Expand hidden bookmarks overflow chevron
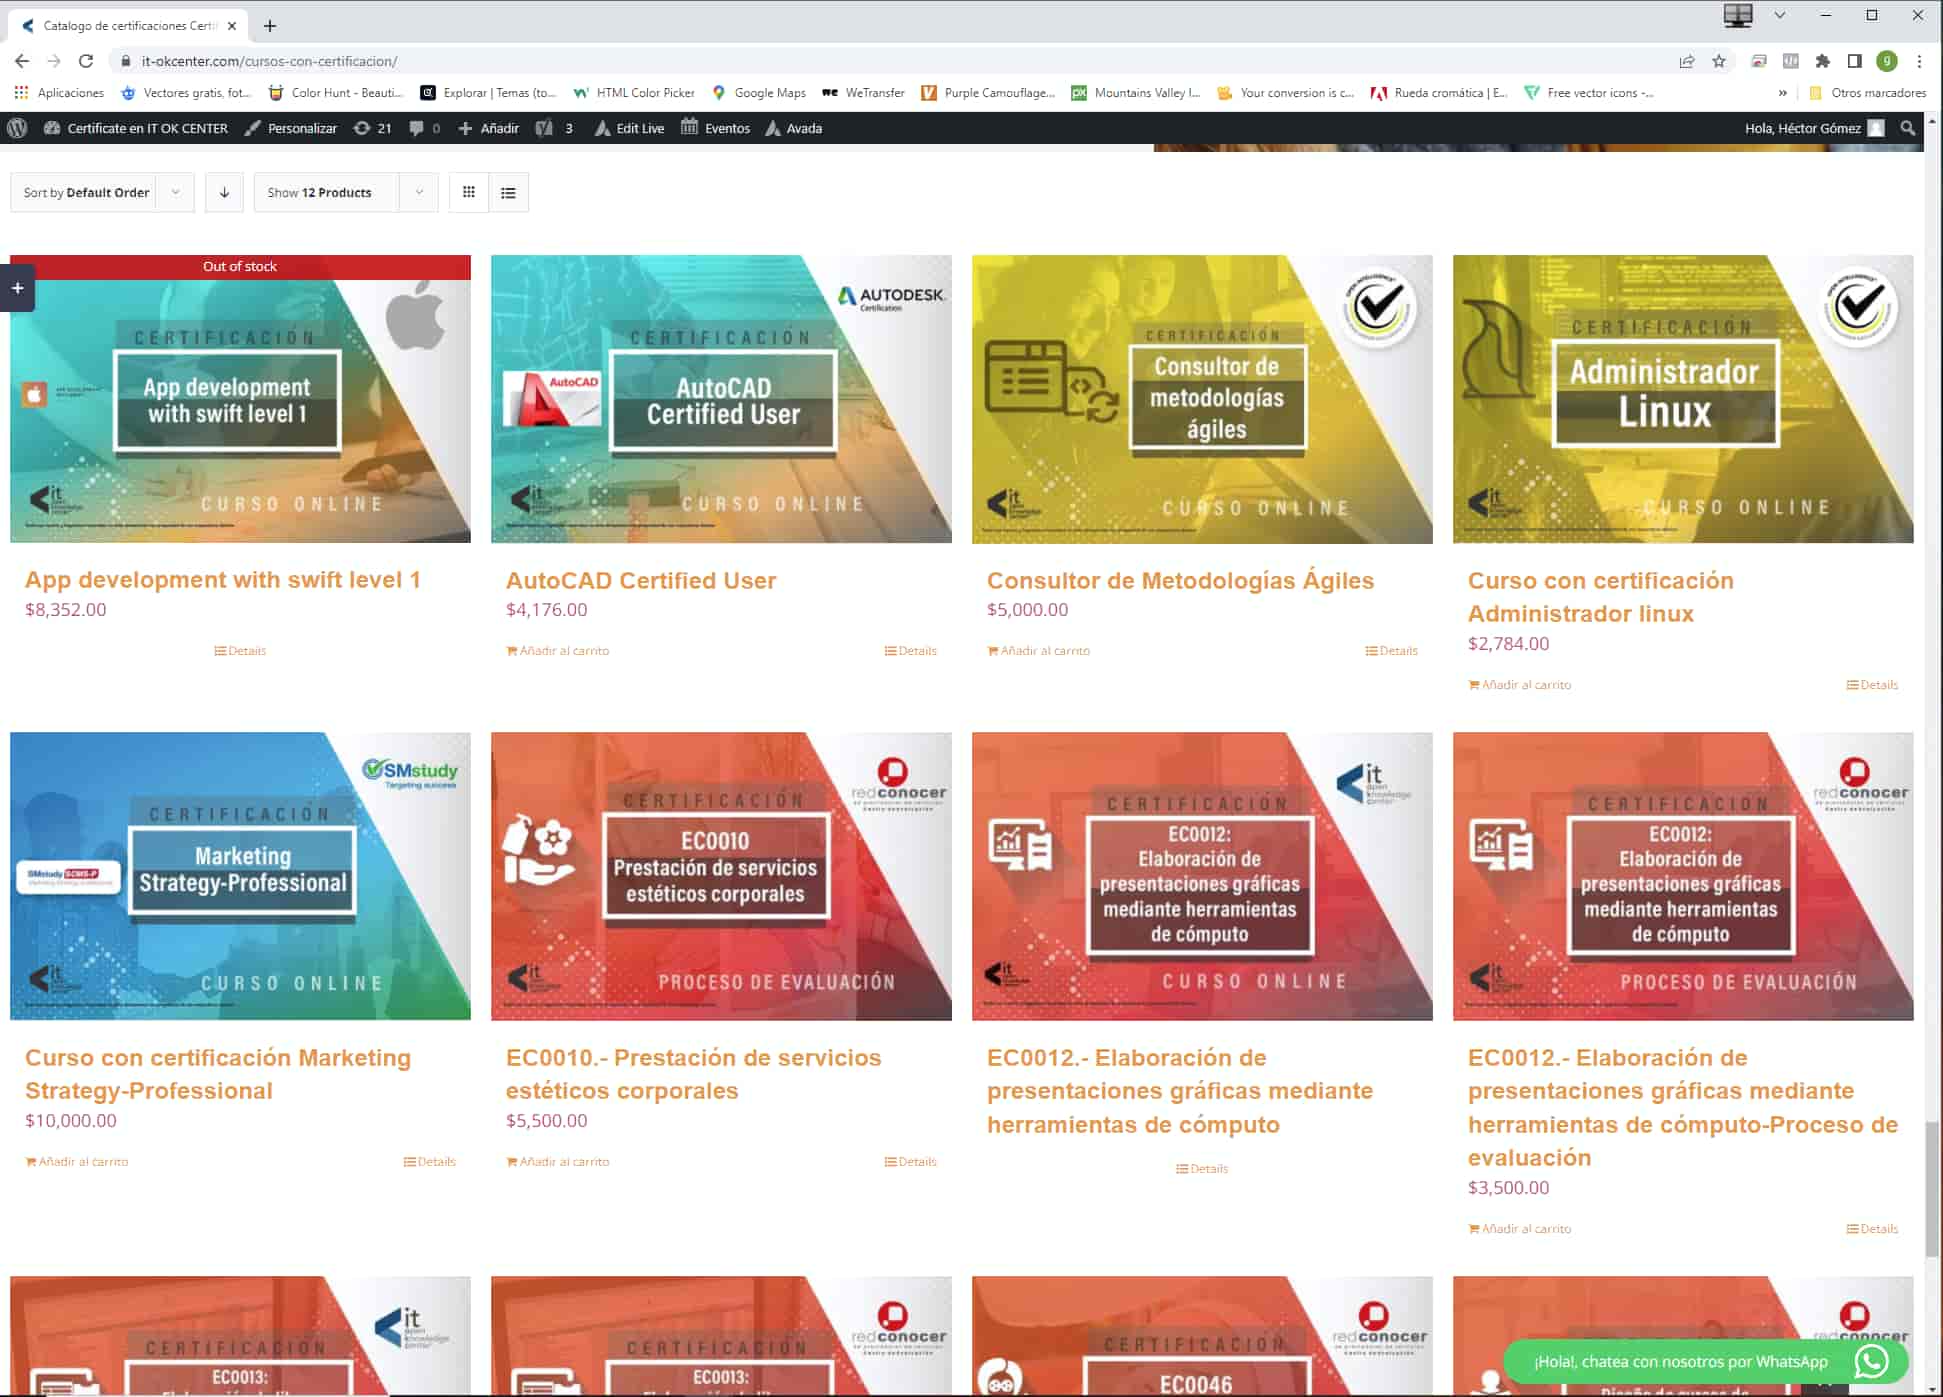 pos(1782,93)
